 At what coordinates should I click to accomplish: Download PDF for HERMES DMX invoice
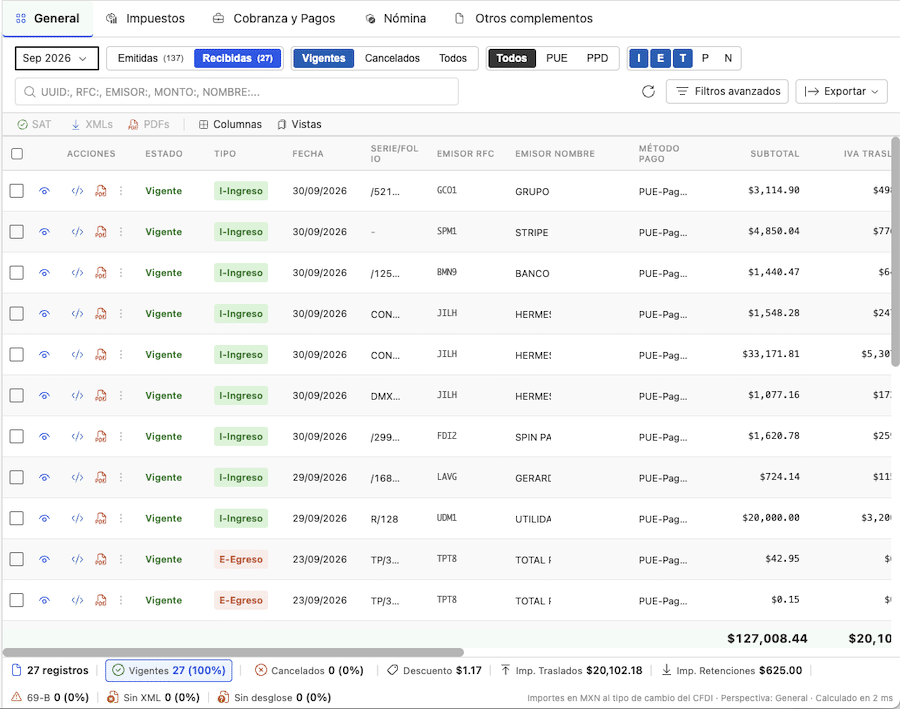tap(101, 396)
